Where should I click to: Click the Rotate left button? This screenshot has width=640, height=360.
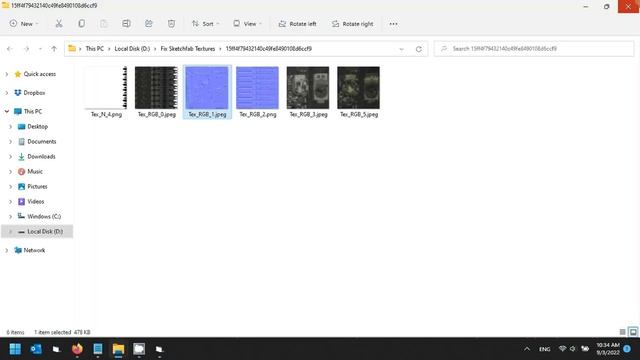click(x=297, y=24)
